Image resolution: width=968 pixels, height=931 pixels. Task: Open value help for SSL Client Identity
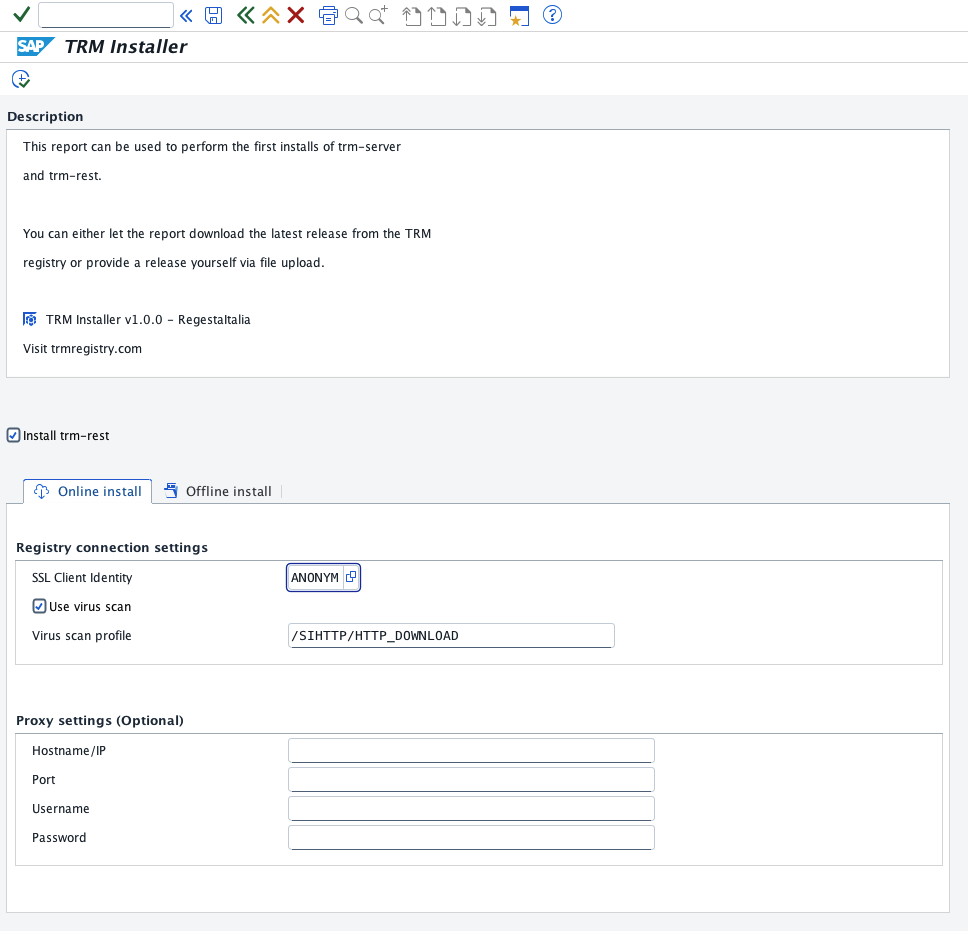351,578
